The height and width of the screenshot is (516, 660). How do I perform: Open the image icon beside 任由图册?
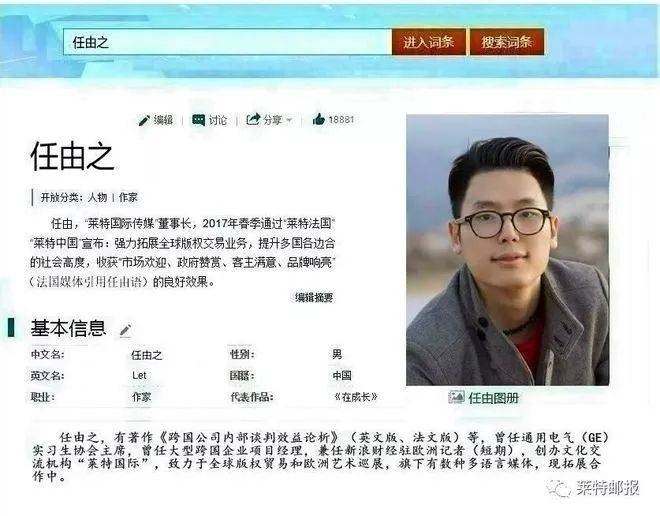click(456, 397)
